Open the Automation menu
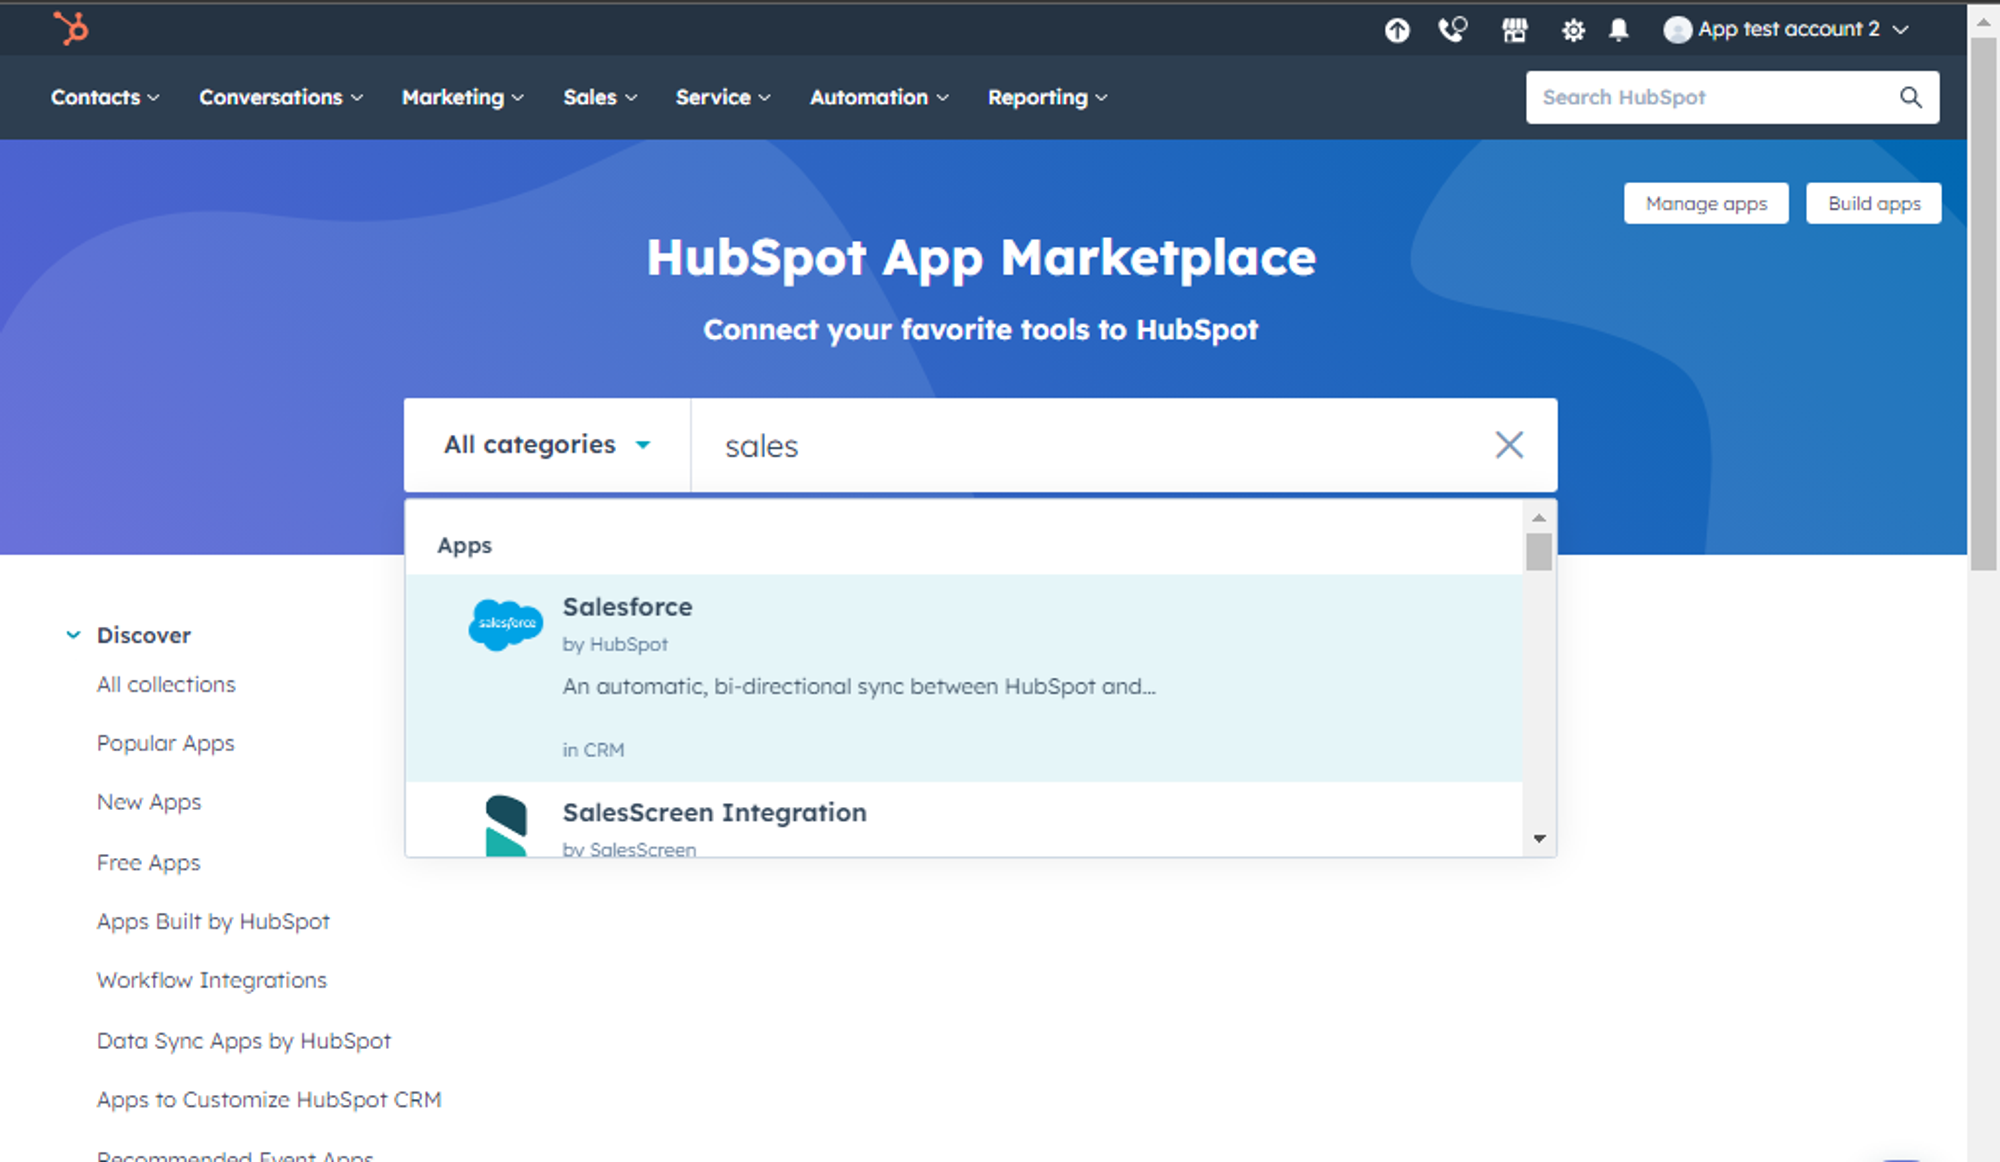Viewport: 2000px width, 1162px height. [x=879, y=97]
